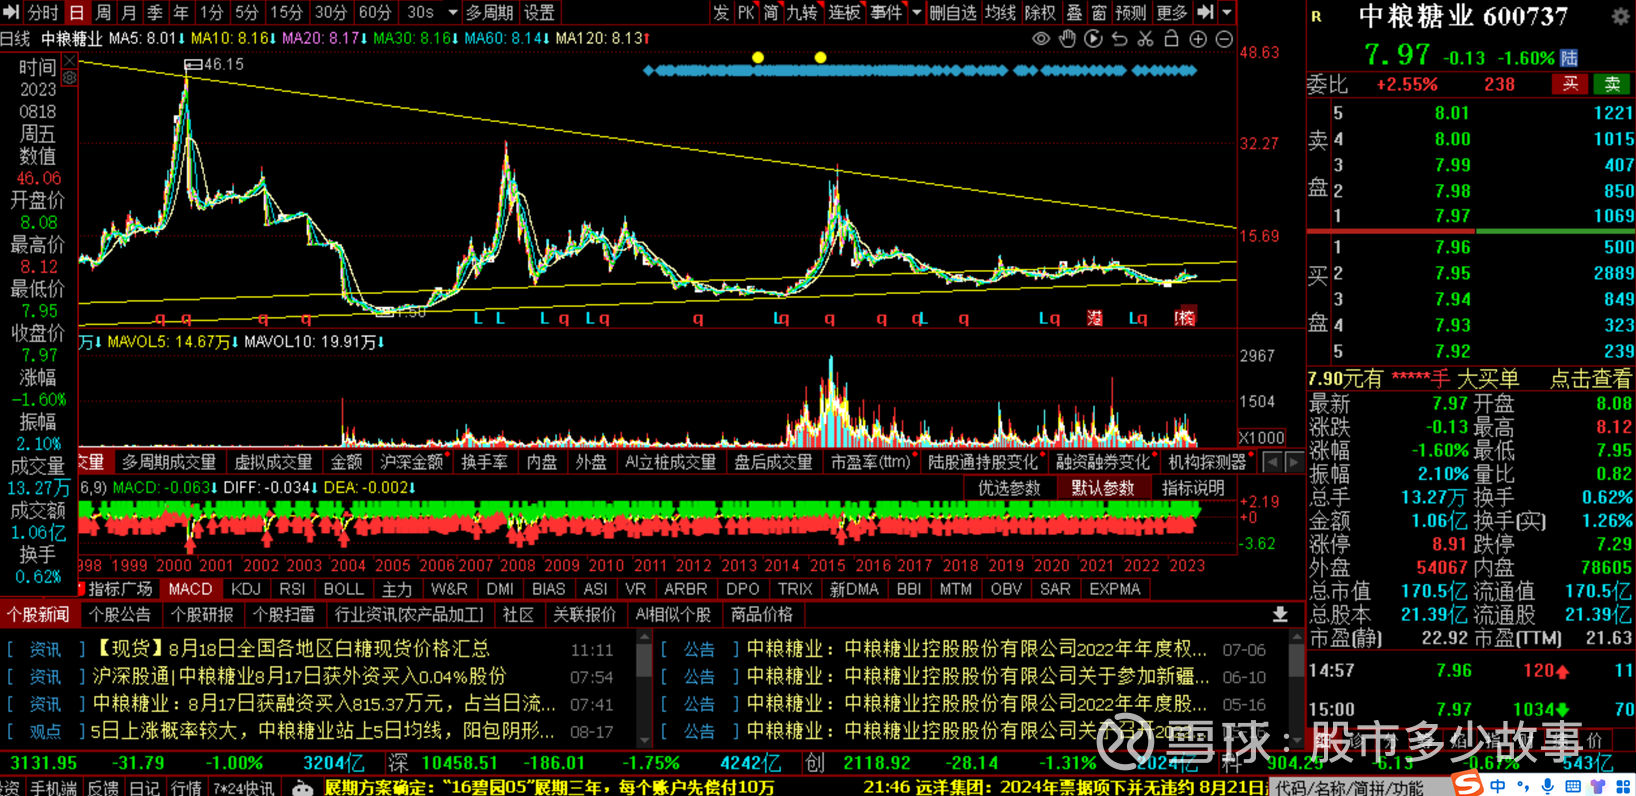Select the 季 quarterly period
This screenshot has width=1636, height=796.
click(155, 12)
